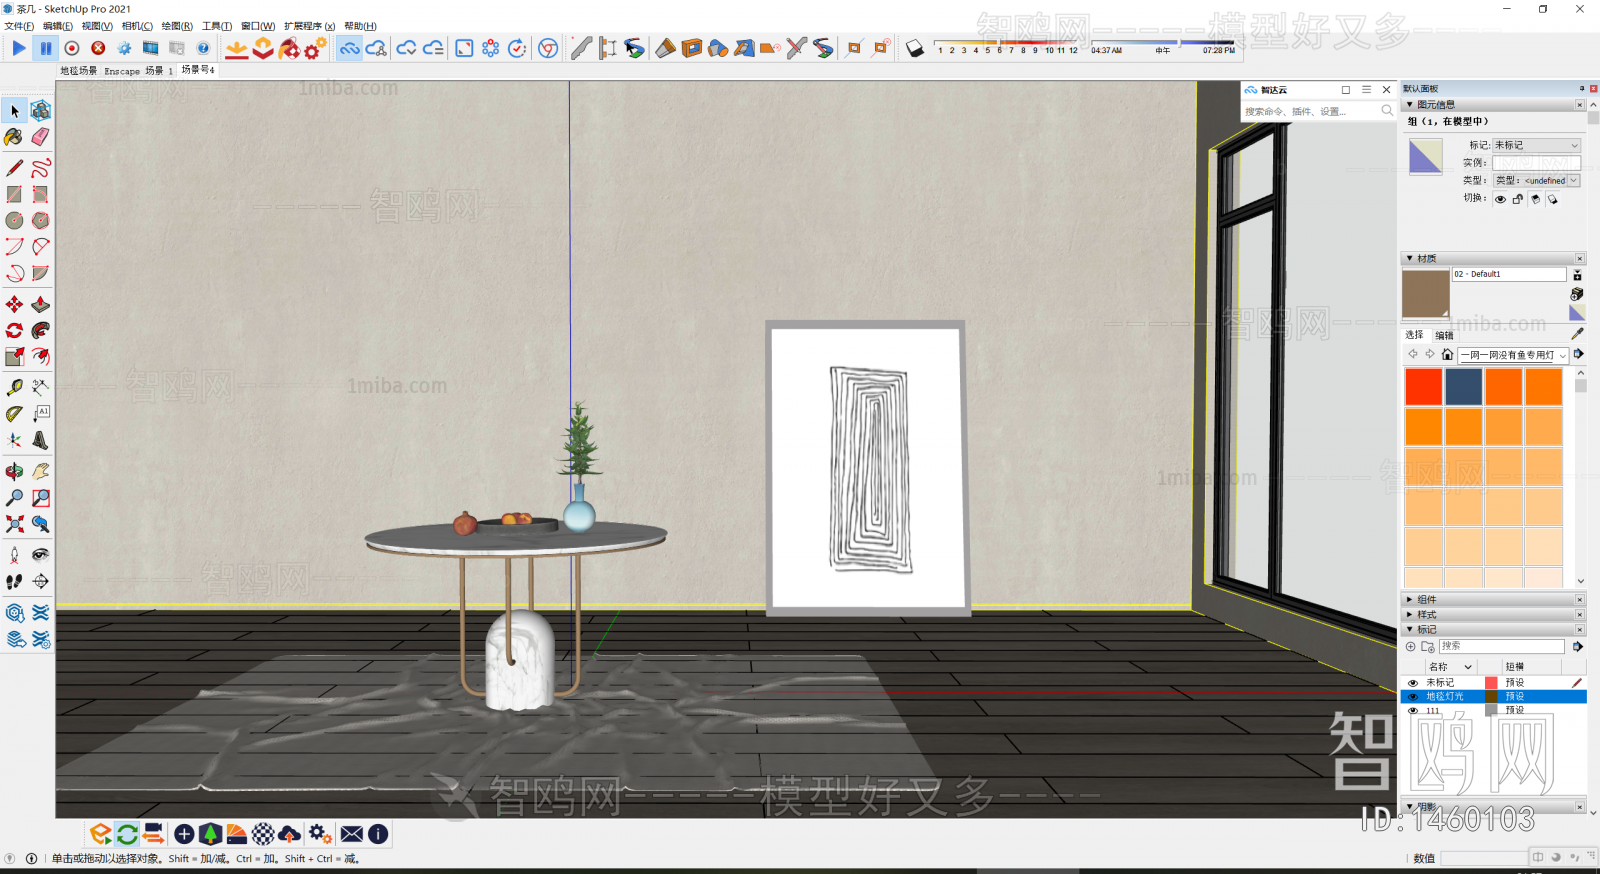
Task: Select the Line pencil tool
Action: click(14, 168)
